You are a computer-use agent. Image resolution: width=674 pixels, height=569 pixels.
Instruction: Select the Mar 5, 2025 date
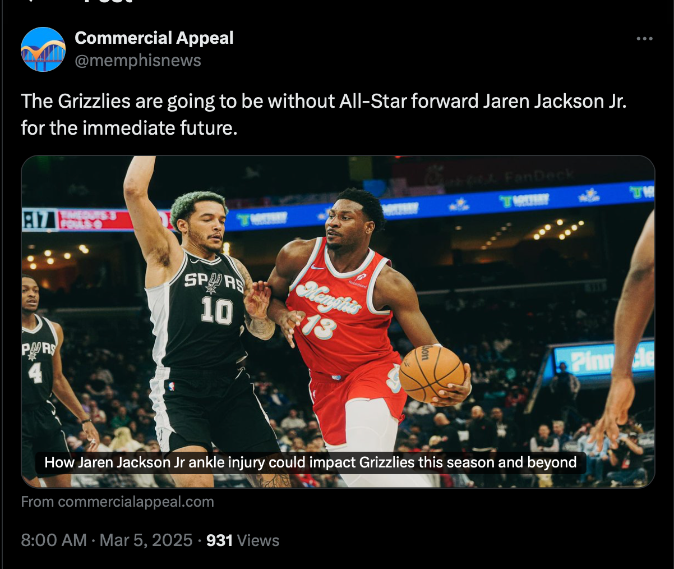coord(146,540)
